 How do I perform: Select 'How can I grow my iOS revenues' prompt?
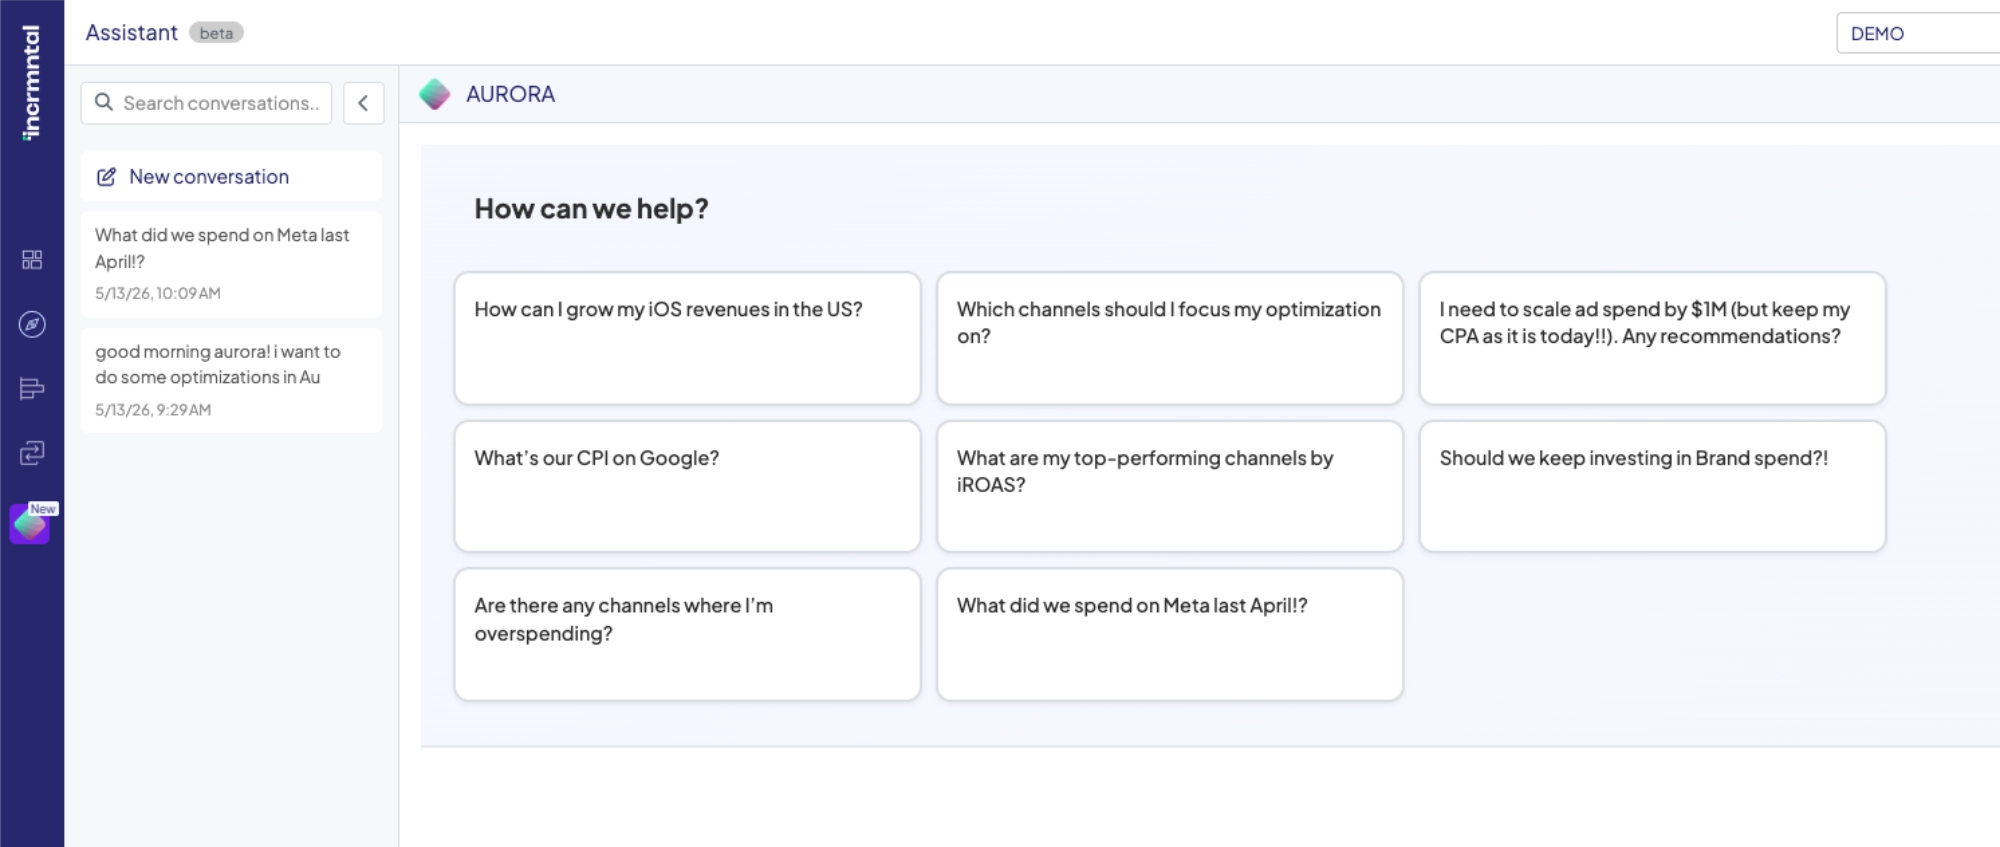click(687, 338)
